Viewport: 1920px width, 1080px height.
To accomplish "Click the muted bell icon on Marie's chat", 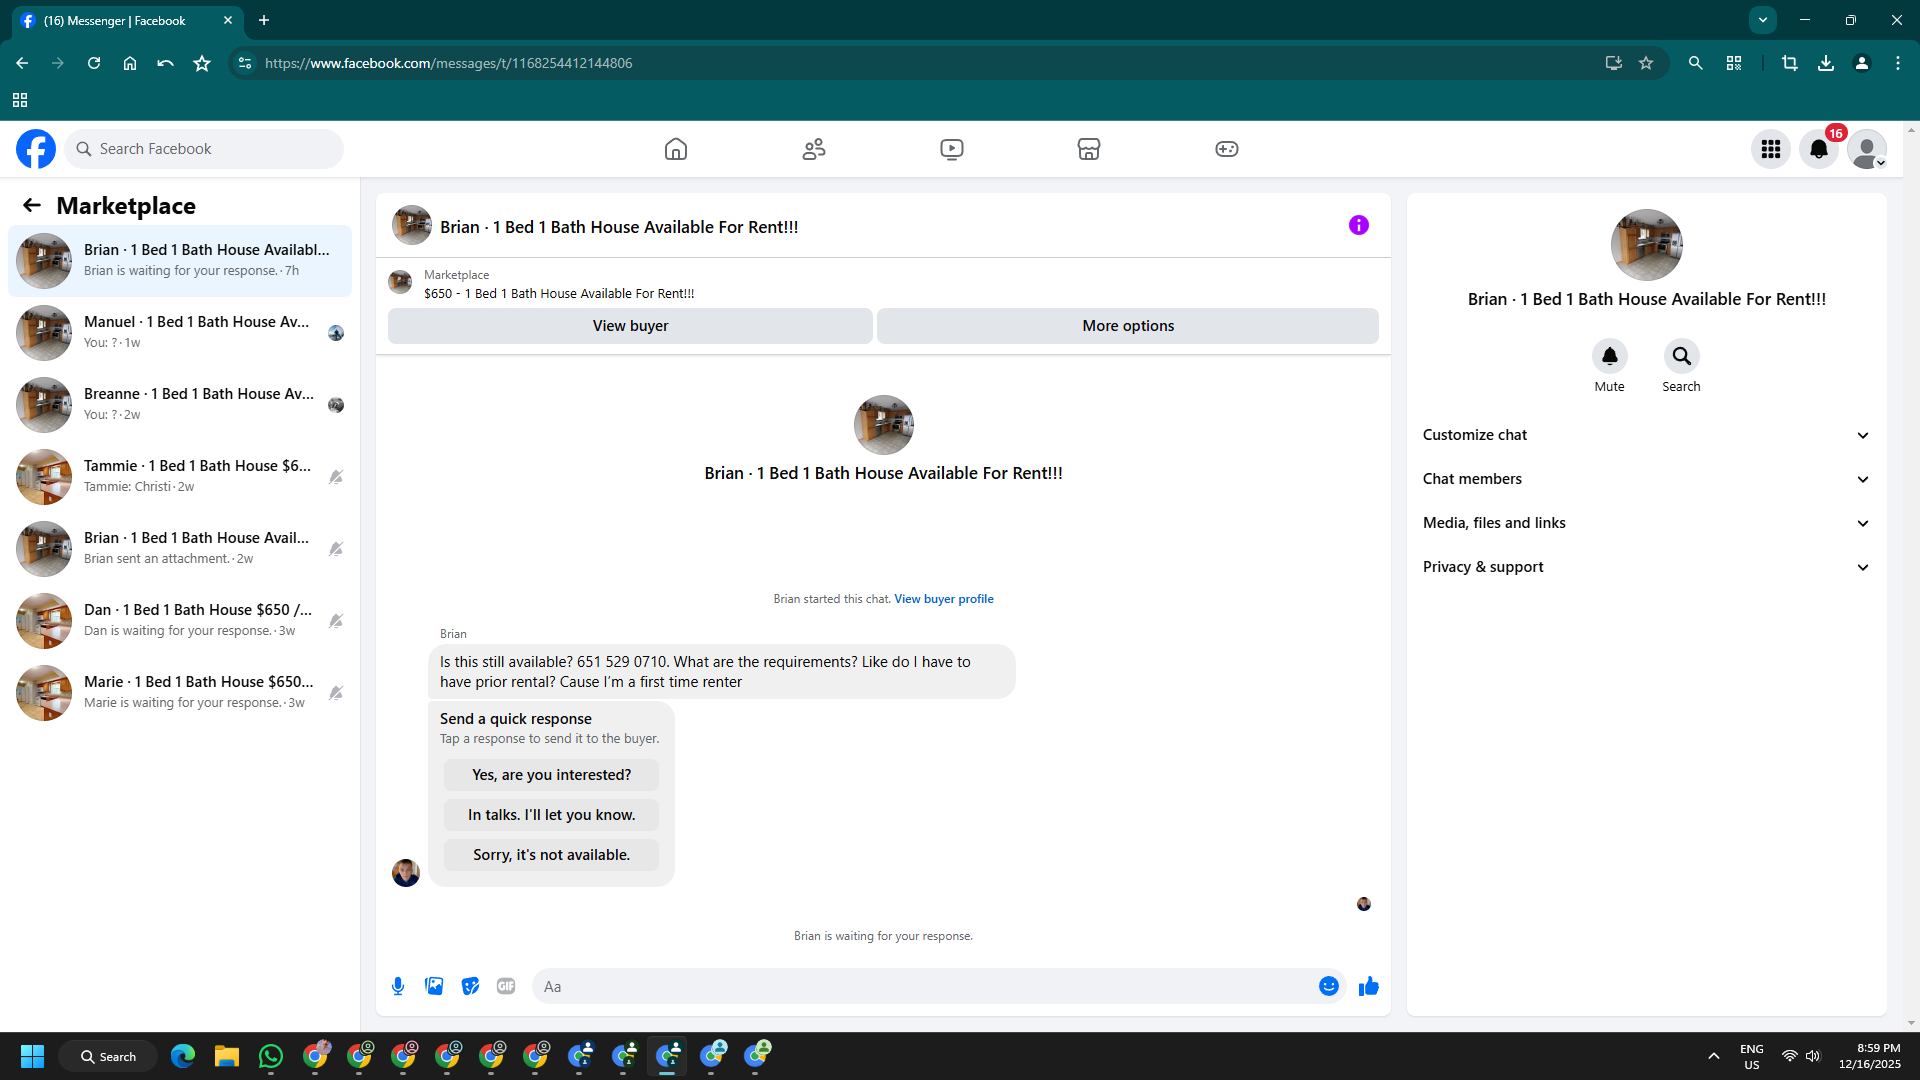I will click(336, 693).
